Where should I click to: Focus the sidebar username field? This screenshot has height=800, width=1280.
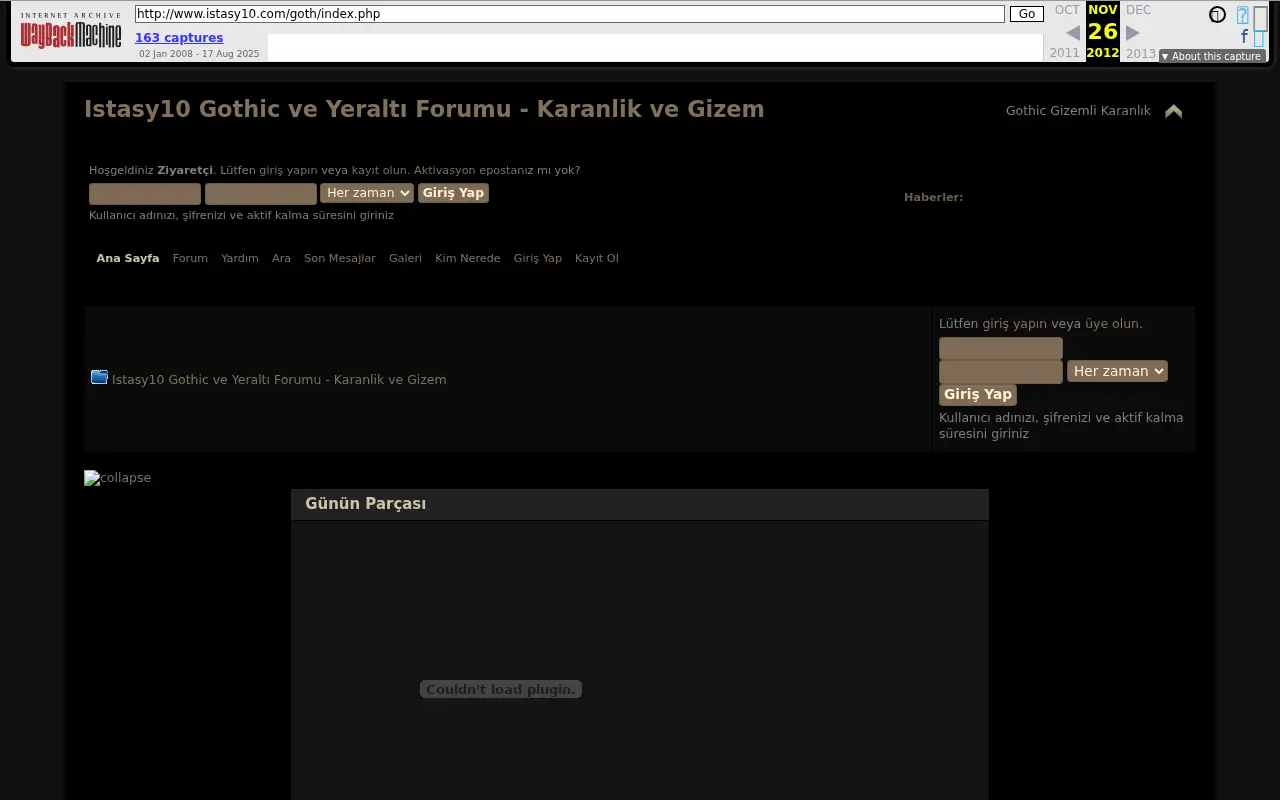click(x=1001, y=348)
